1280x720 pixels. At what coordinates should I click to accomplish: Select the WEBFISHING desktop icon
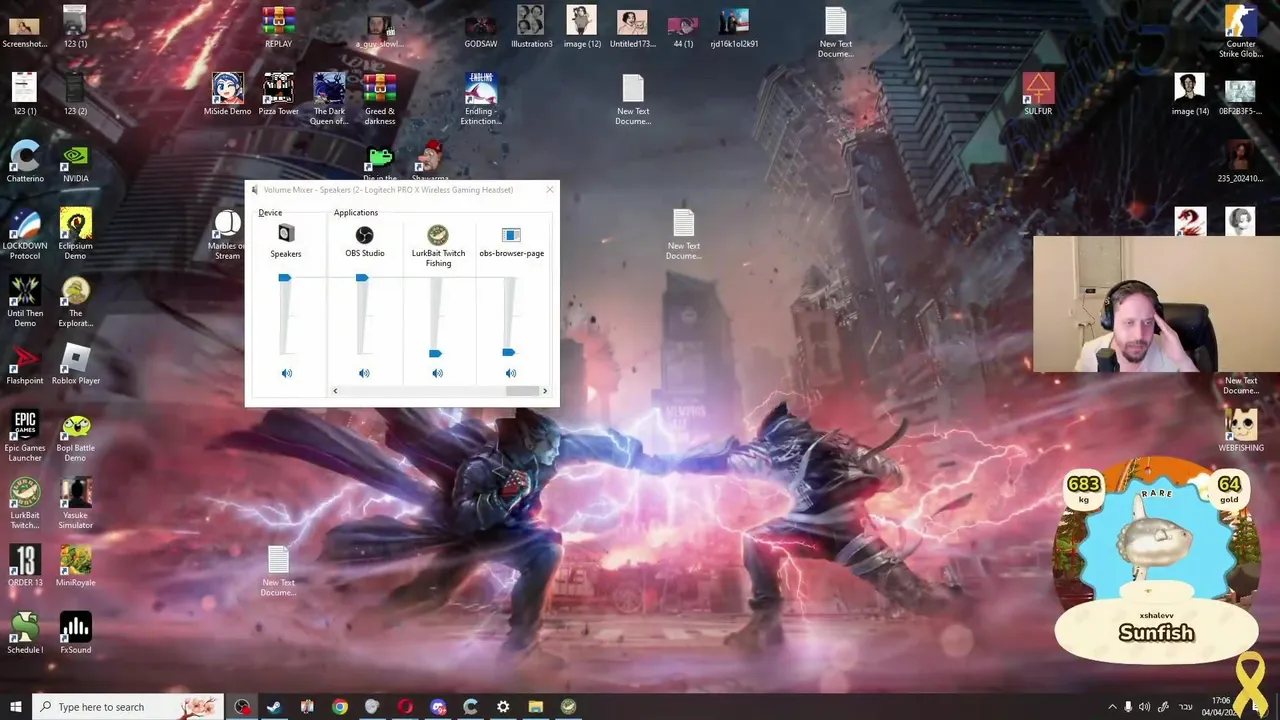[x=1241, y=431]
